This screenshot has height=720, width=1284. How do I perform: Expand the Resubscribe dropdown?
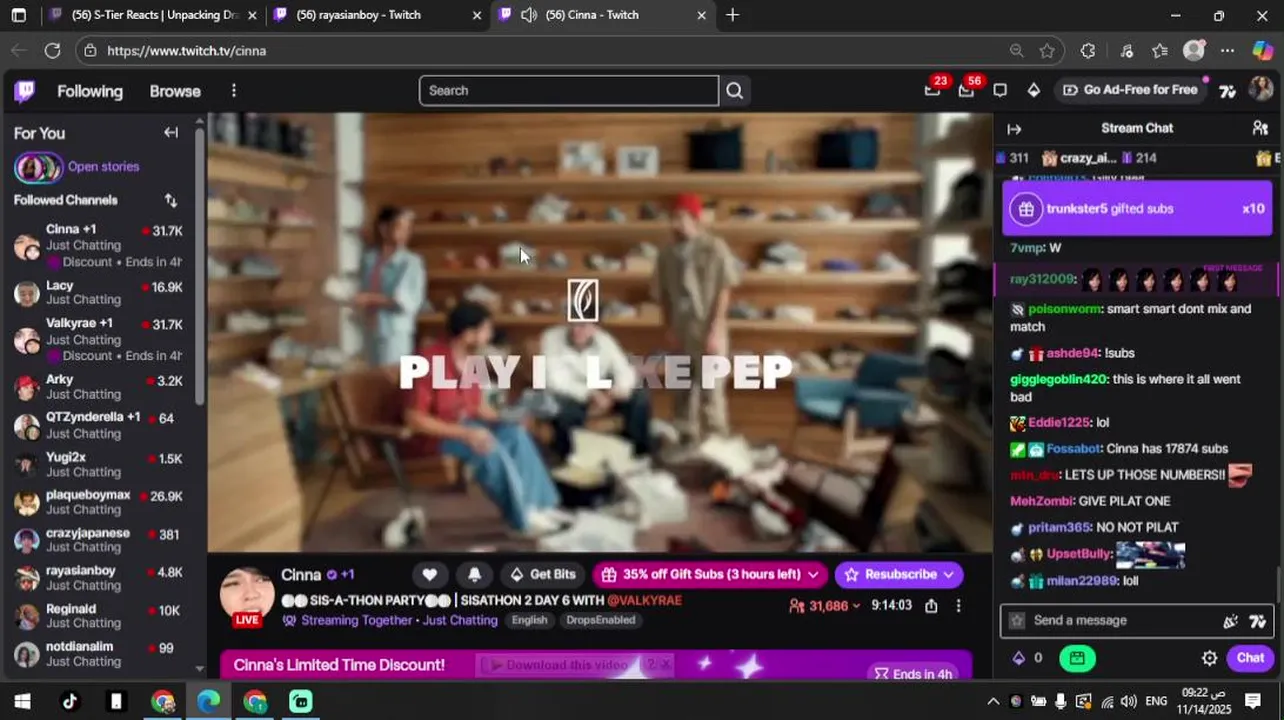click(x=948, y=575)
